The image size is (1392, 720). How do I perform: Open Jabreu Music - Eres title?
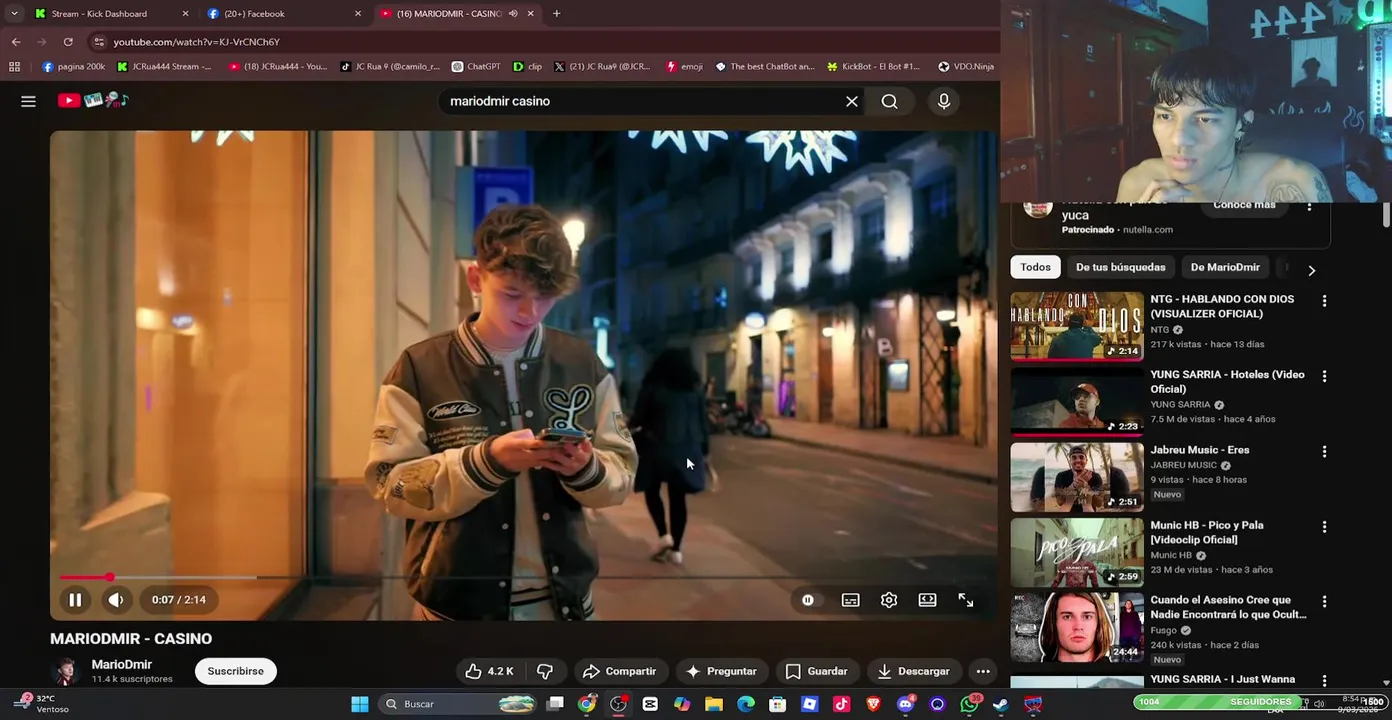coord(1199,450)
